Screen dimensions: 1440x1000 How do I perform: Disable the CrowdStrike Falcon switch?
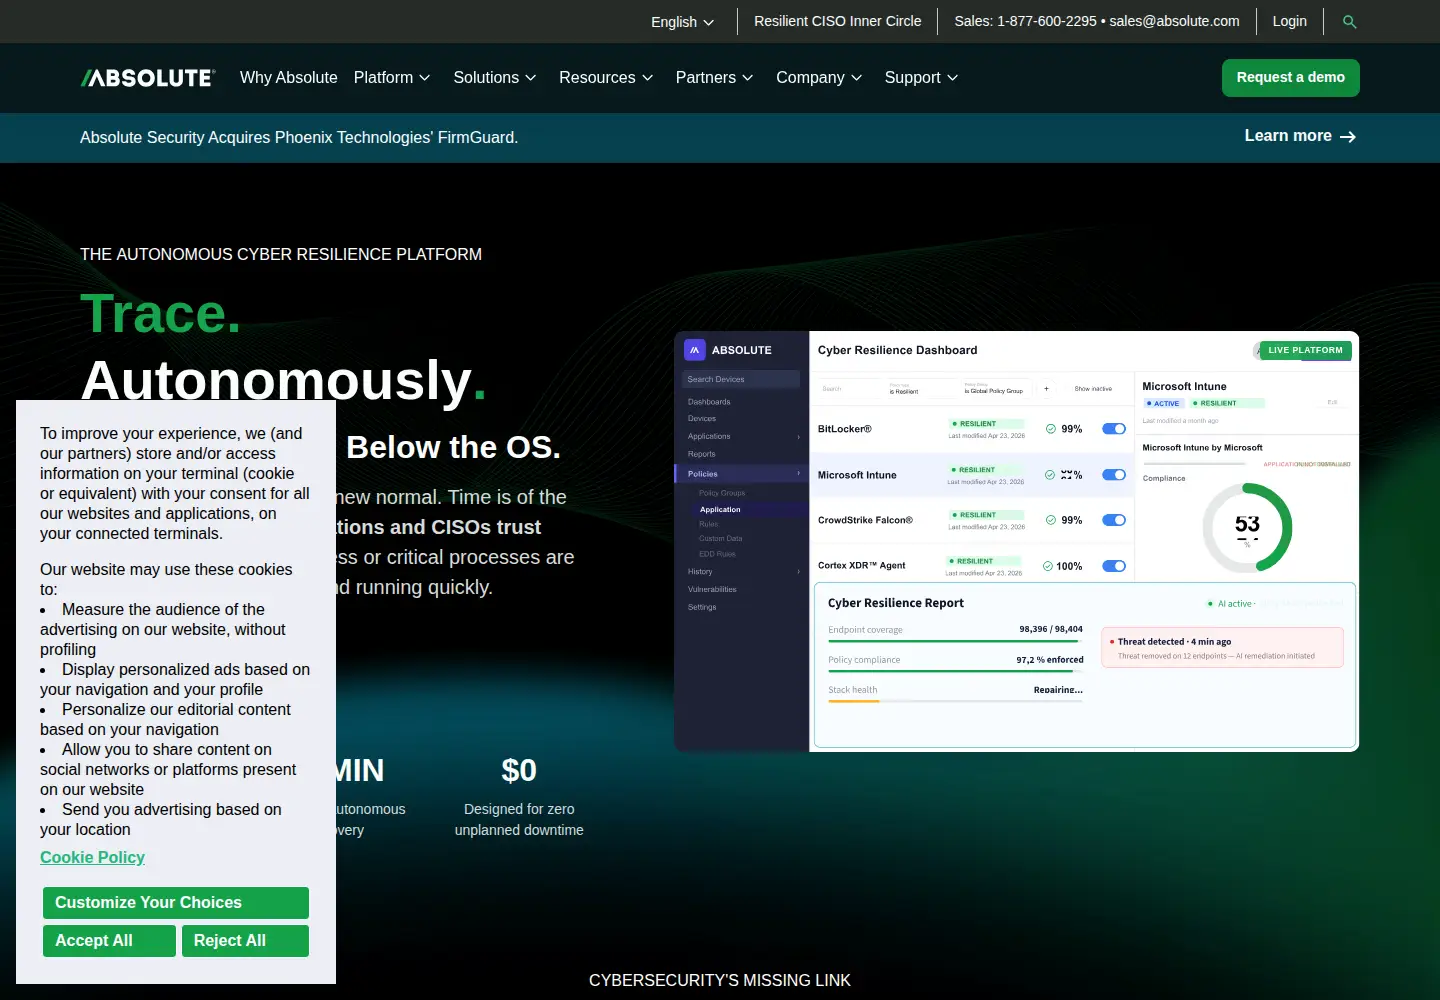point(1114,520)
